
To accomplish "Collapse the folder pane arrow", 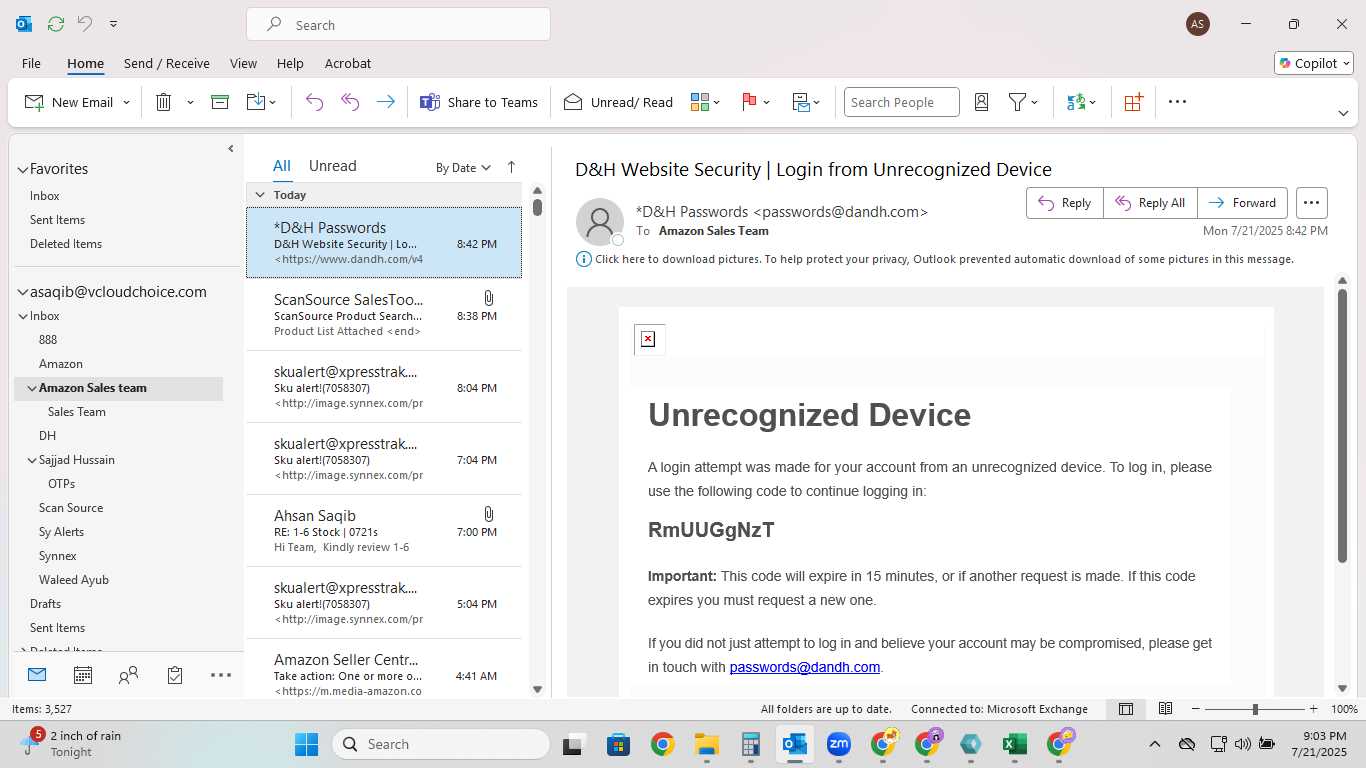I will point(231,149).
